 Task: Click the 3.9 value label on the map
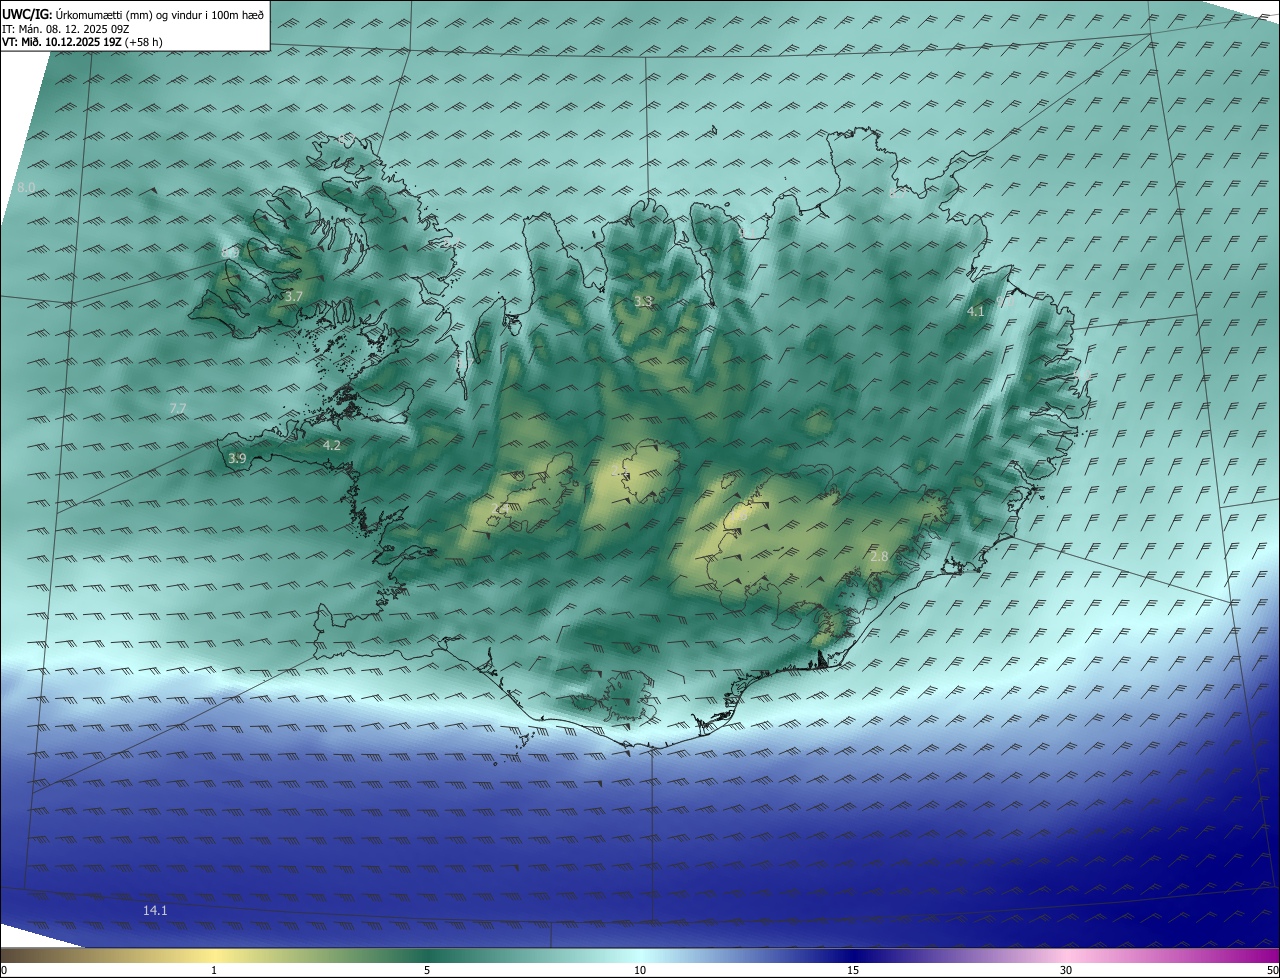pos(237,458)
